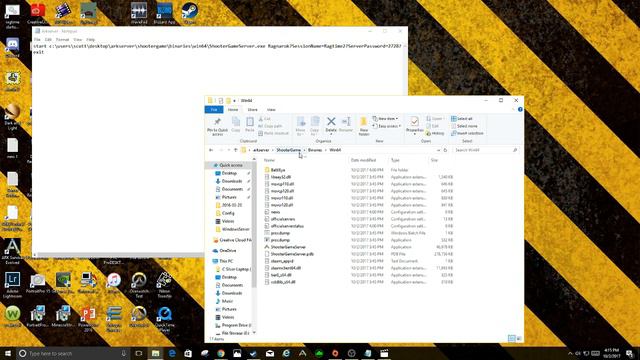Open Blizzard App desktop shortcut
Image resolution: width=640 pixels, height=360 pixels.
click(164, 13)
